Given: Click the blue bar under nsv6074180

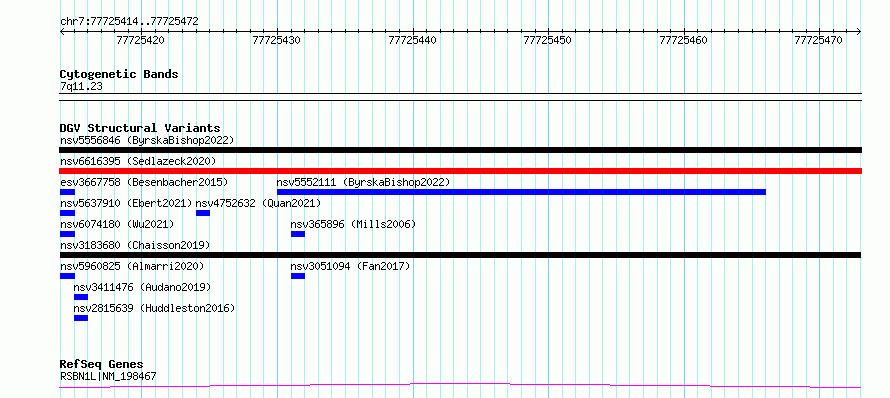Looking at the screenshot, I should (x=67, y=234).
